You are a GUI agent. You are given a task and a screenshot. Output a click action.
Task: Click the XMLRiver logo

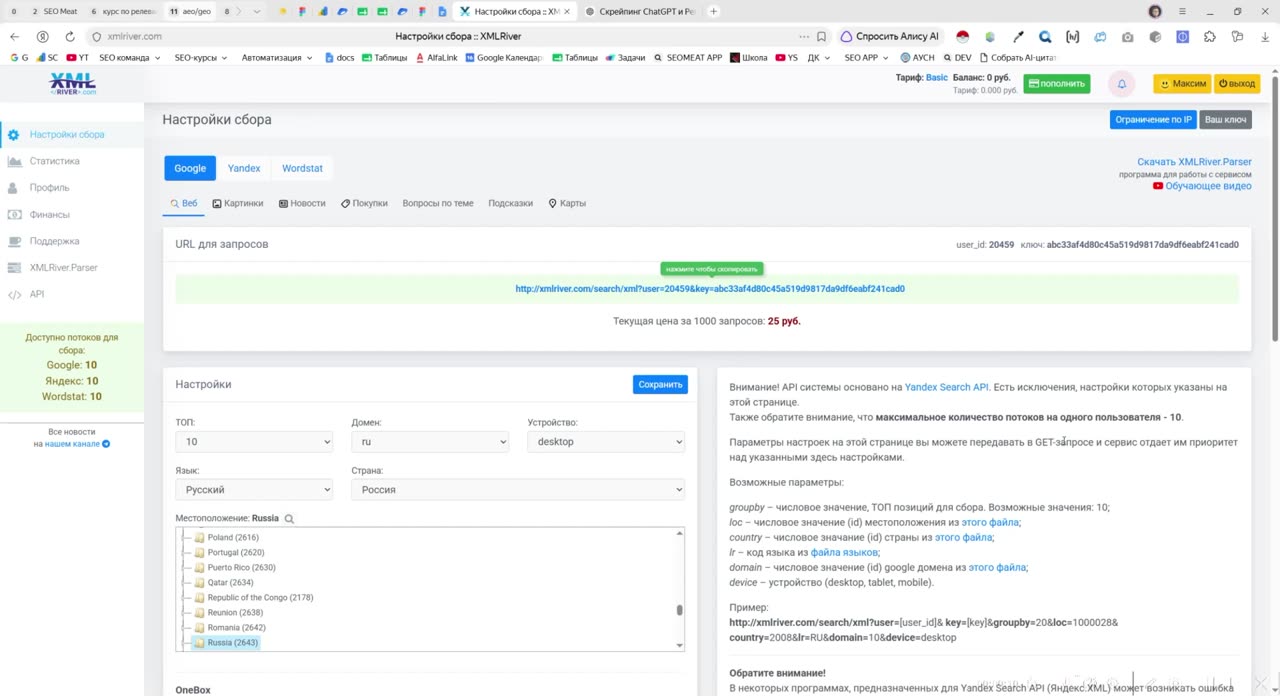click(x=72, y=84)
